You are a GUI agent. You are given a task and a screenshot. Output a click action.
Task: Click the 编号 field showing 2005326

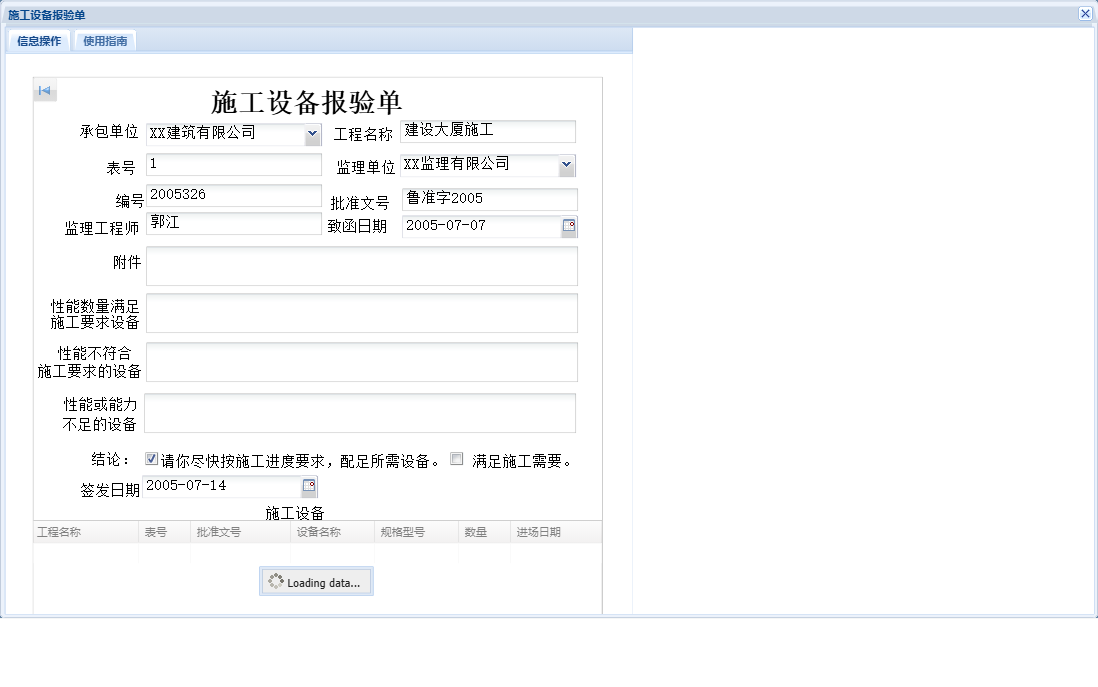[234, 195]
